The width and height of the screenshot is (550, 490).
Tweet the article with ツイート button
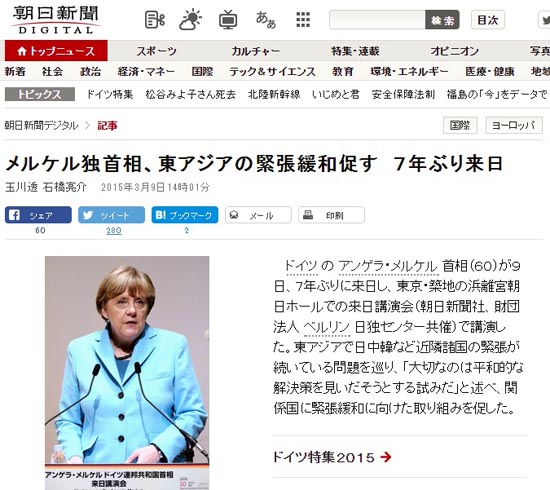(x=111, y=215)
